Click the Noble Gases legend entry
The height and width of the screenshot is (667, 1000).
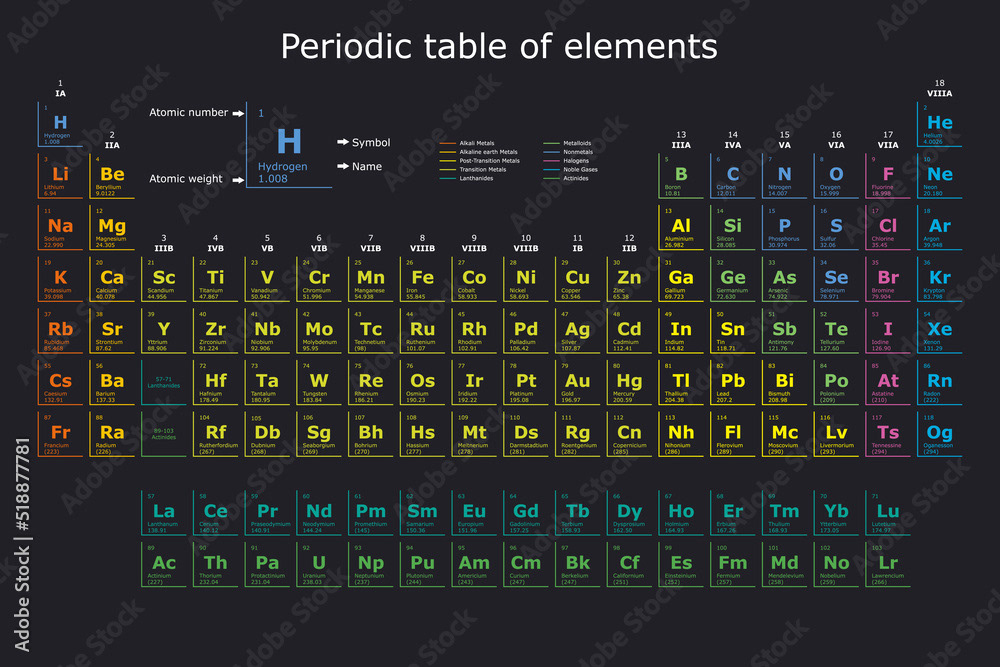570,170
